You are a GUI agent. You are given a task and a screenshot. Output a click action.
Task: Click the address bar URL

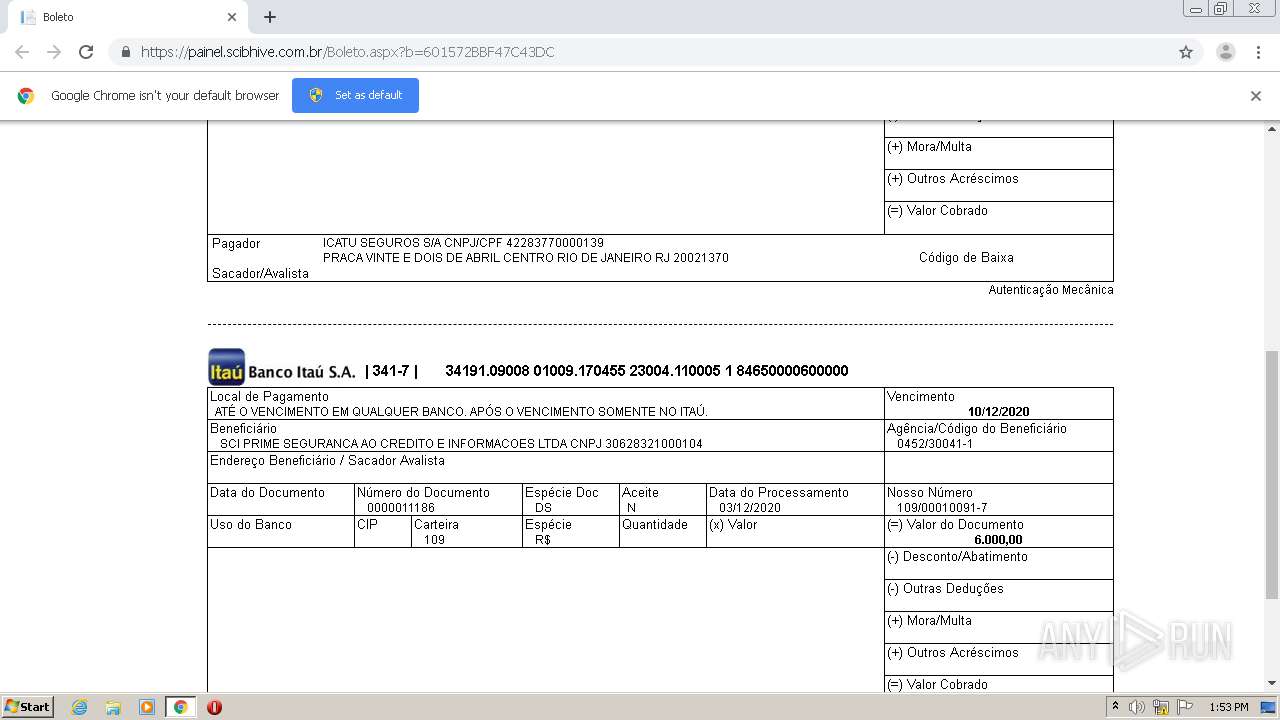point(347,52)
